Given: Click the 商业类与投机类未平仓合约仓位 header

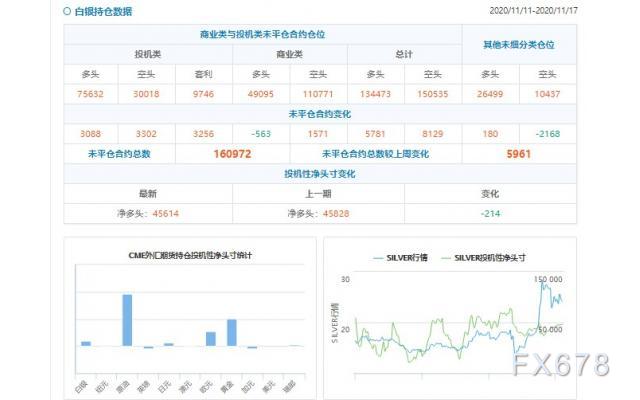Looking at the screenshot, I should click(x=262, y=34).
